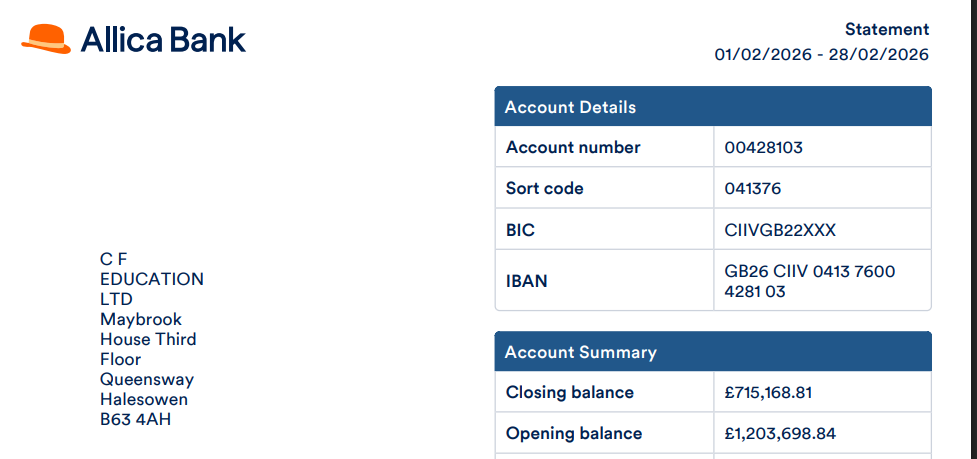
Task: Click the B63 4AH postcode line
Action: tap(135, 419)
